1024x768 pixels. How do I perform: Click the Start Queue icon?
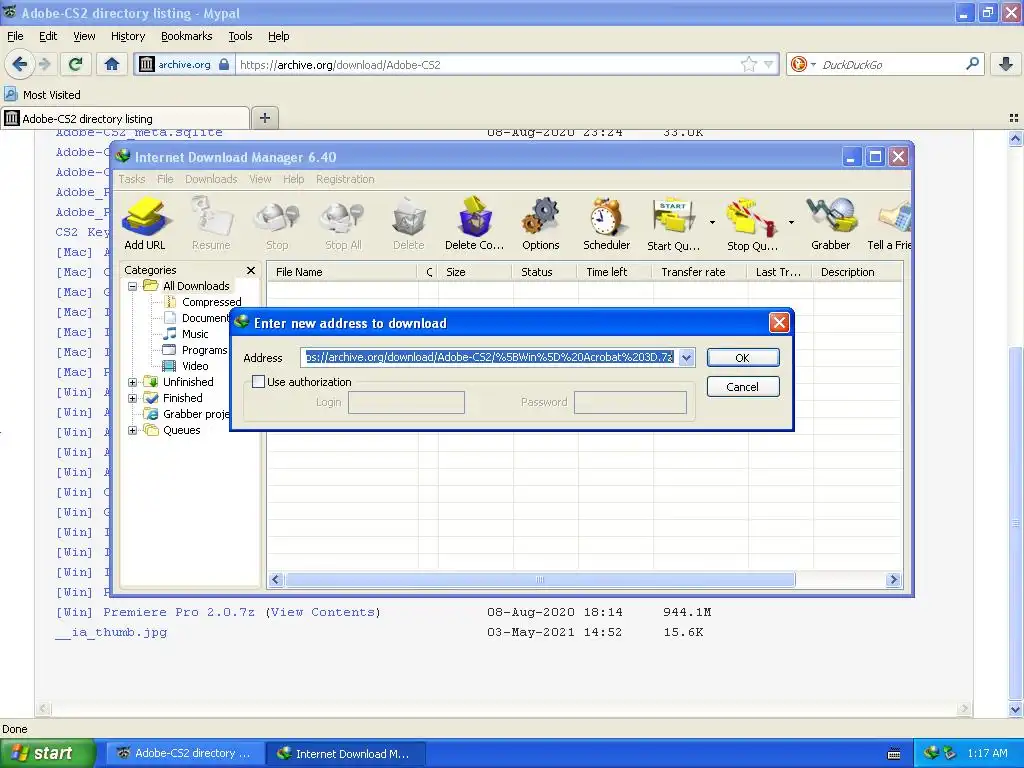point(673,224)
